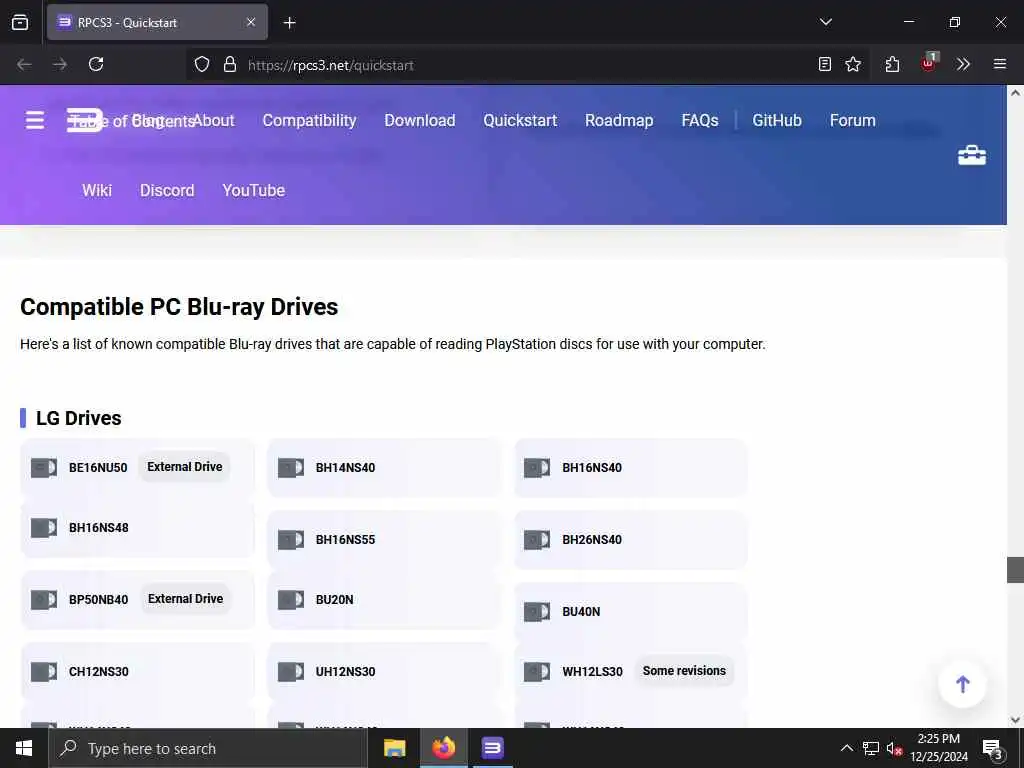The height and width of the screenshot is (768, 1024).
Task: Open the Windows Start menu
Action: coord(24,748)
